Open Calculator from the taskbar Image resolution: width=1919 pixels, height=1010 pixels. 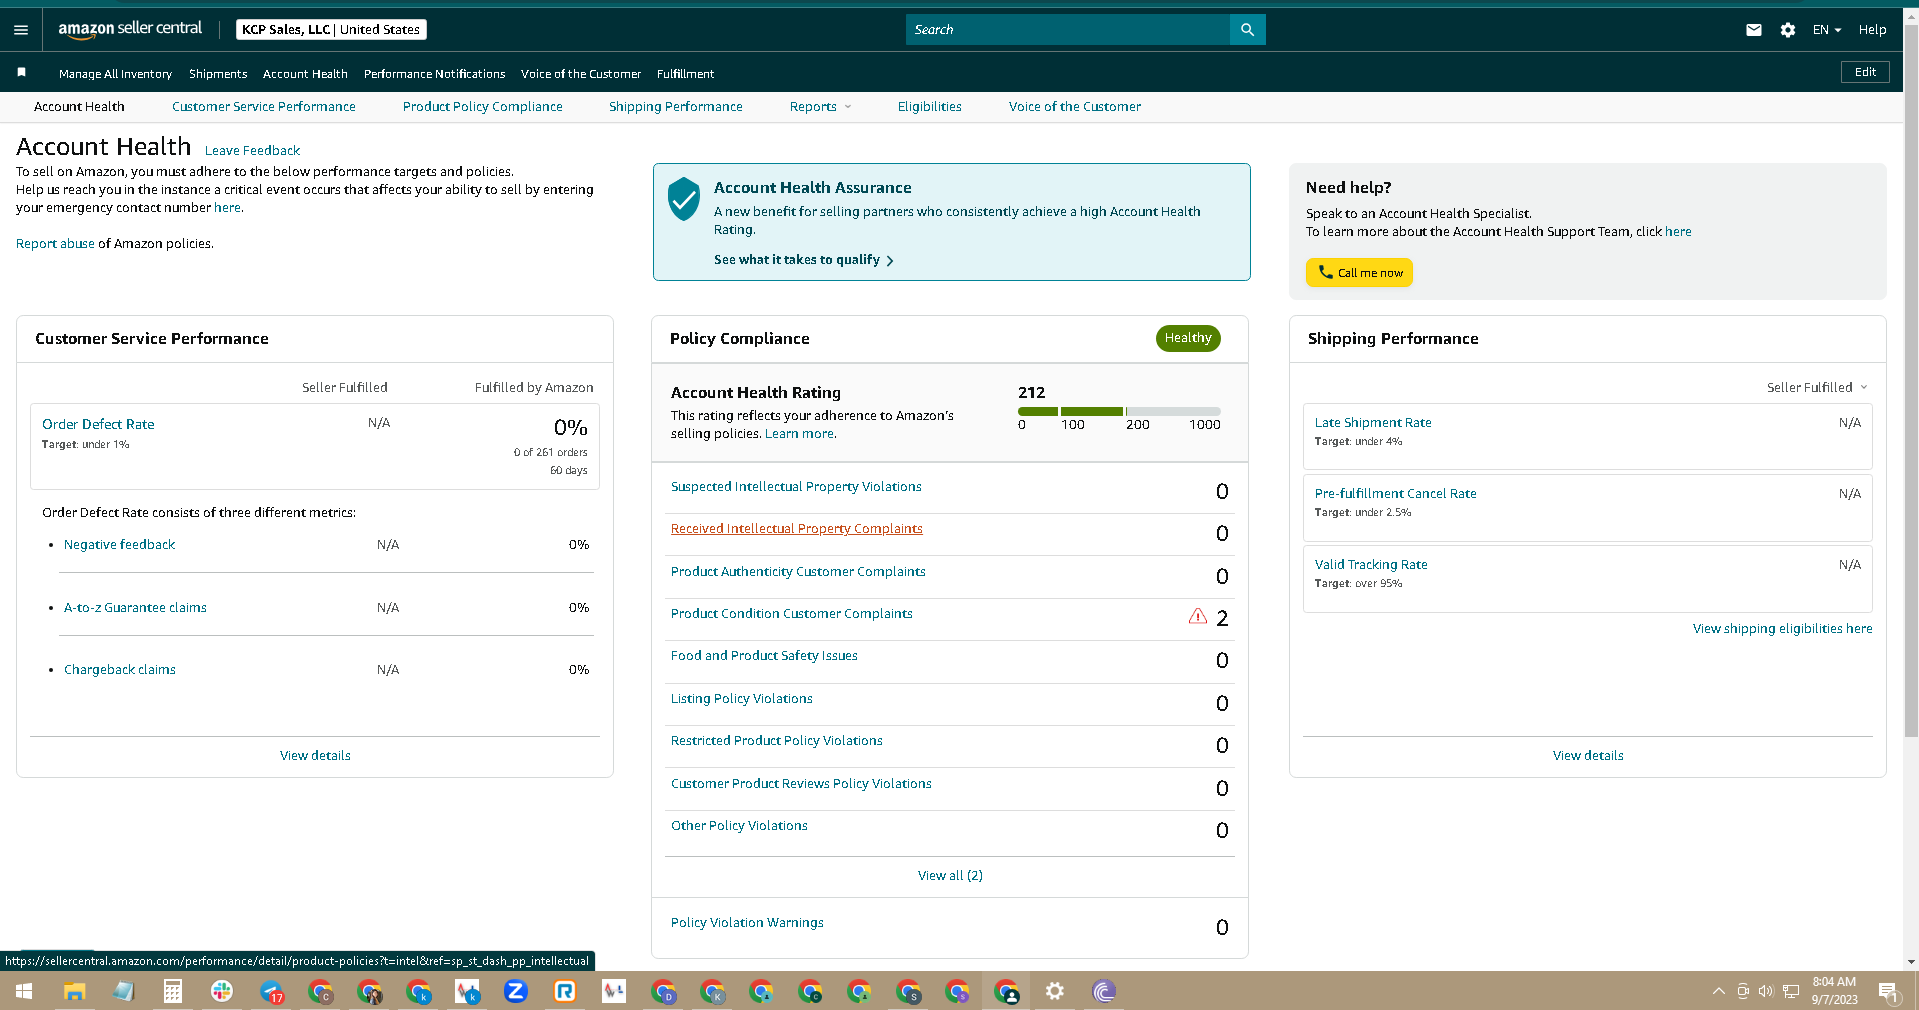click(x=172, y=991)
